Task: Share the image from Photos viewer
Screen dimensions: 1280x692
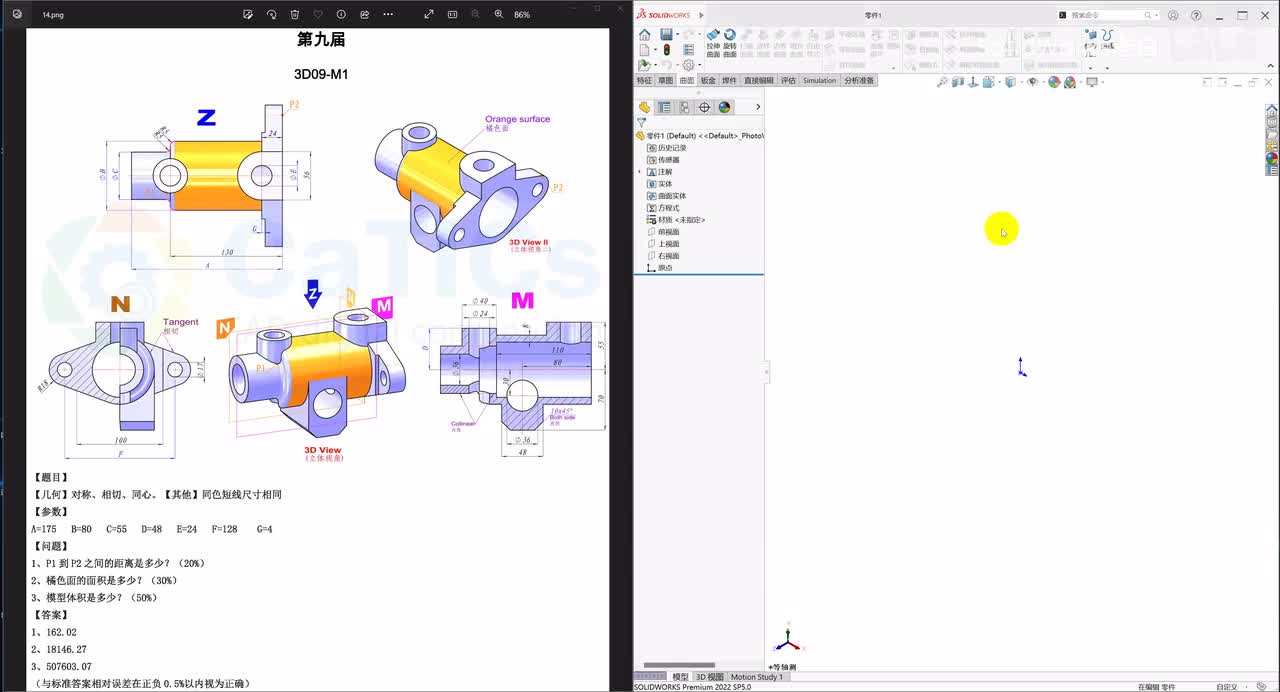Action: pyautogui.click(x=364, y=15)
